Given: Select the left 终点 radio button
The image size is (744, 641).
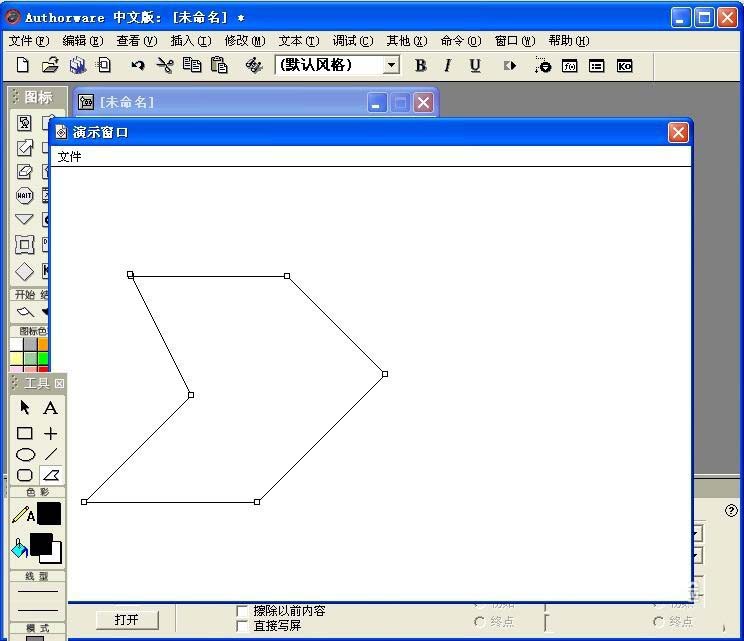Looking at the screenshot, I should (479, 622).
